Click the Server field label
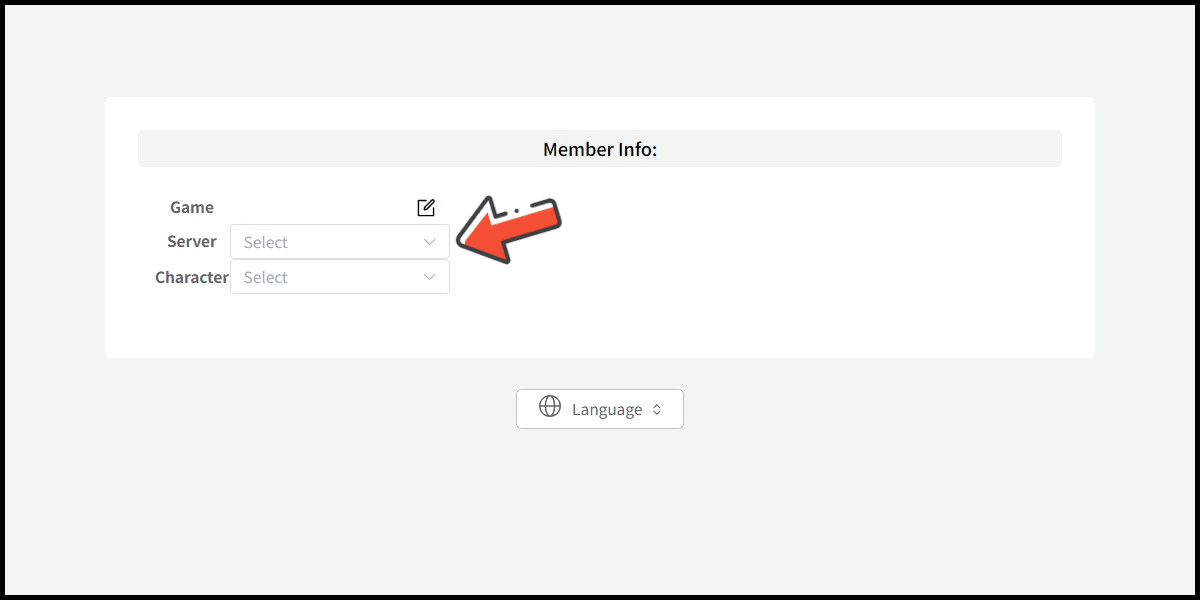1200x600 pixels. (192, 242)
